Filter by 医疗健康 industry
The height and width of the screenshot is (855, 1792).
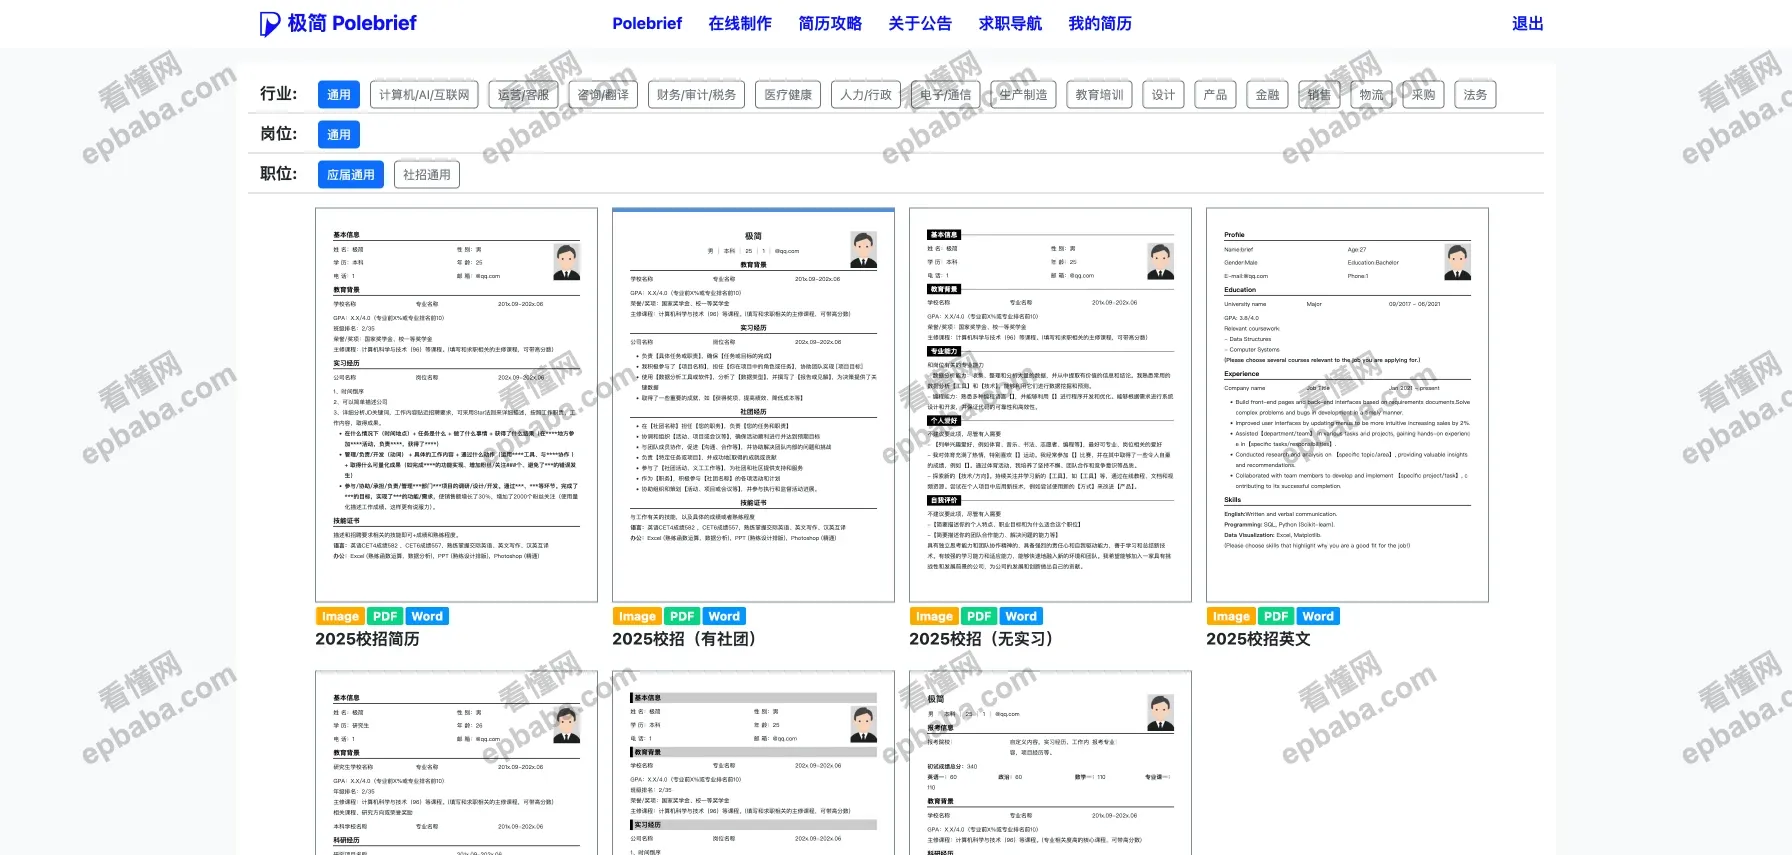[x=788, y=94]
